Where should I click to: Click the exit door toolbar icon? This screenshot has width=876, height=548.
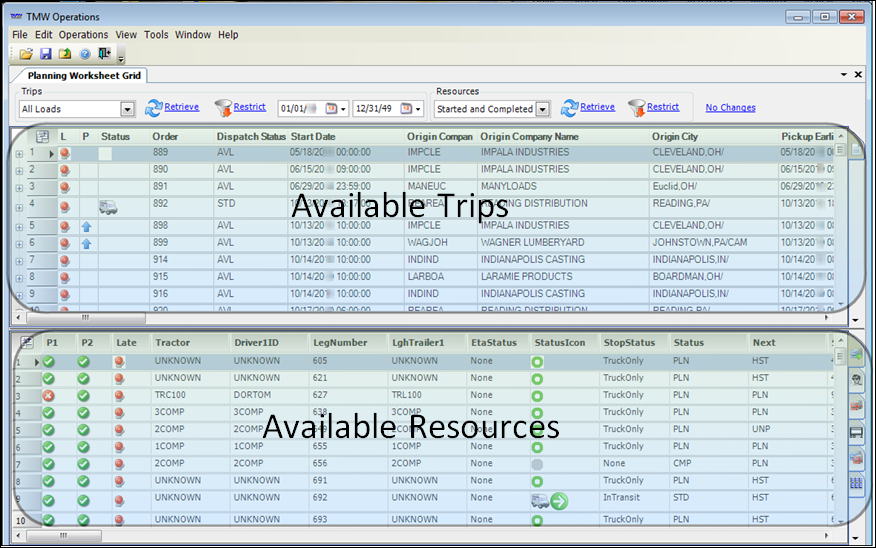[103, 53]
